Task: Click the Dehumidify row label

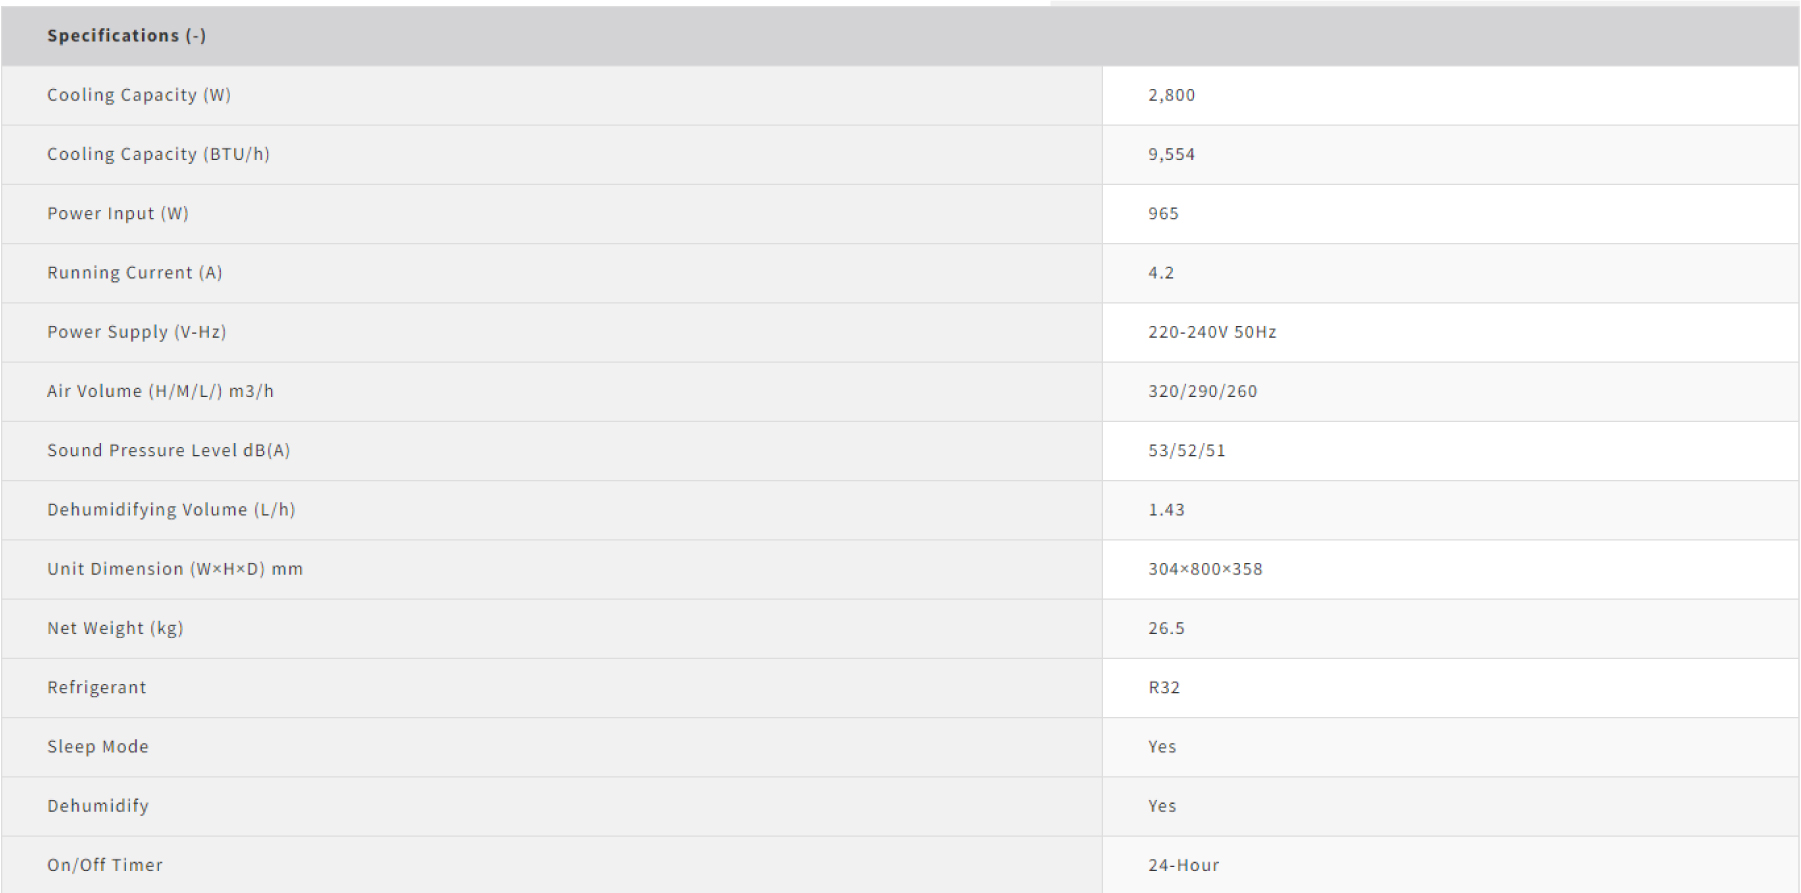Action: 98,806
